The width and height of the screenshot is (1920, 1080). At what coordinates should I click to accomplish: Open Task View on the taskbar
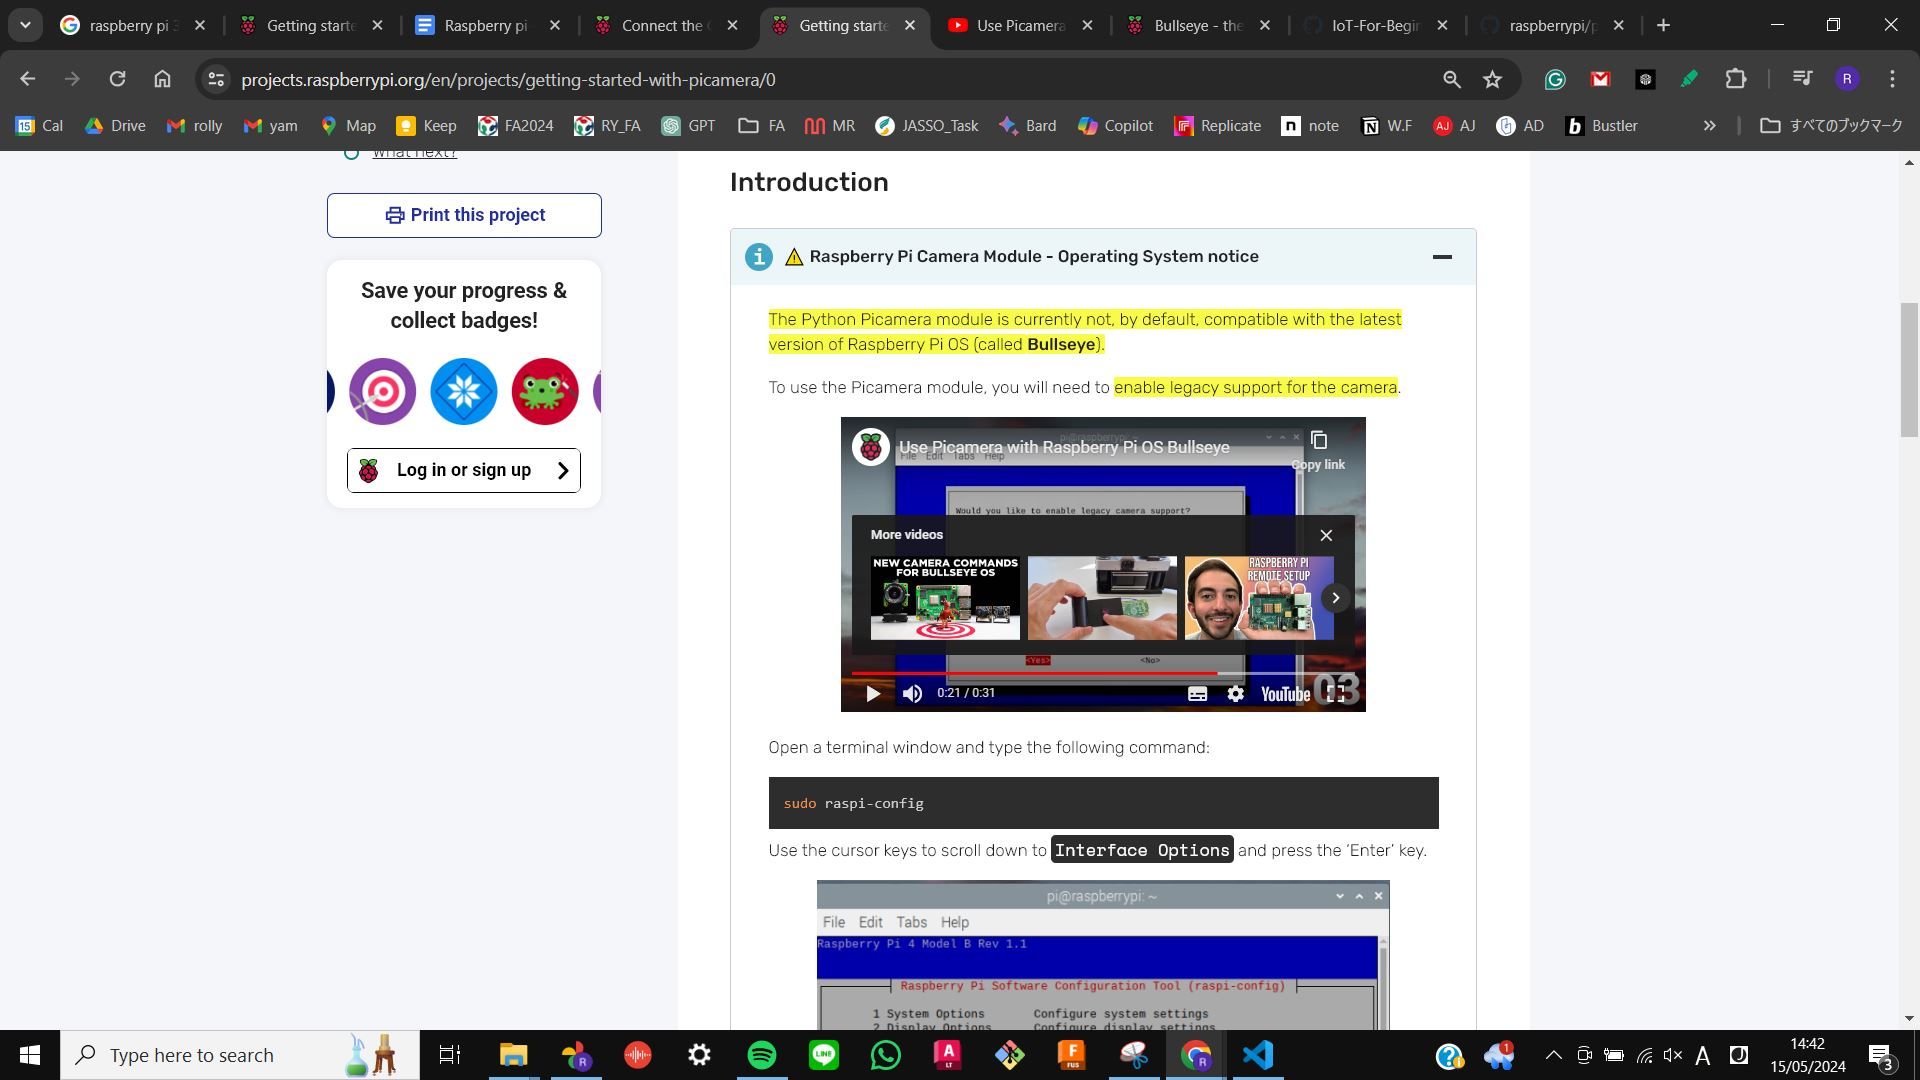point(450,1055)
